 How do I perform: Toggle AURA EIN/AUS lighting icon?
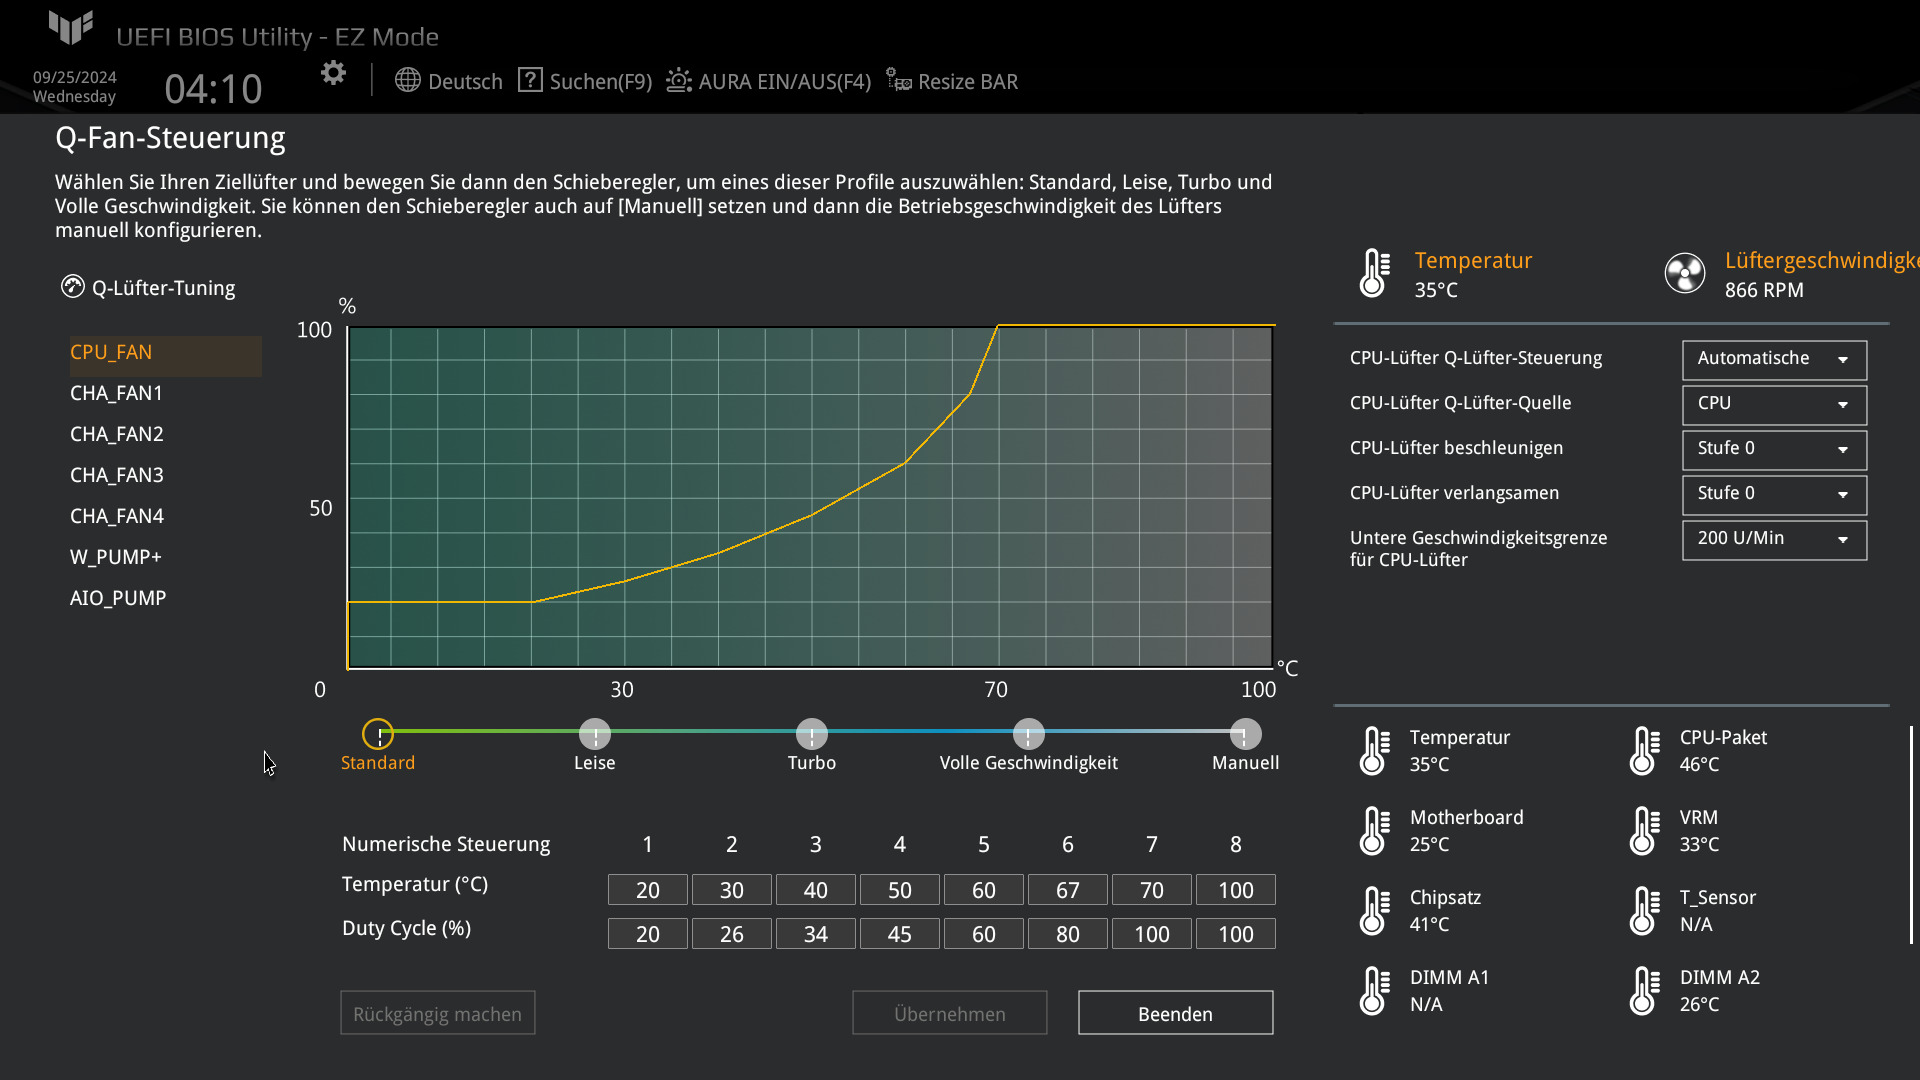point(679,80)
